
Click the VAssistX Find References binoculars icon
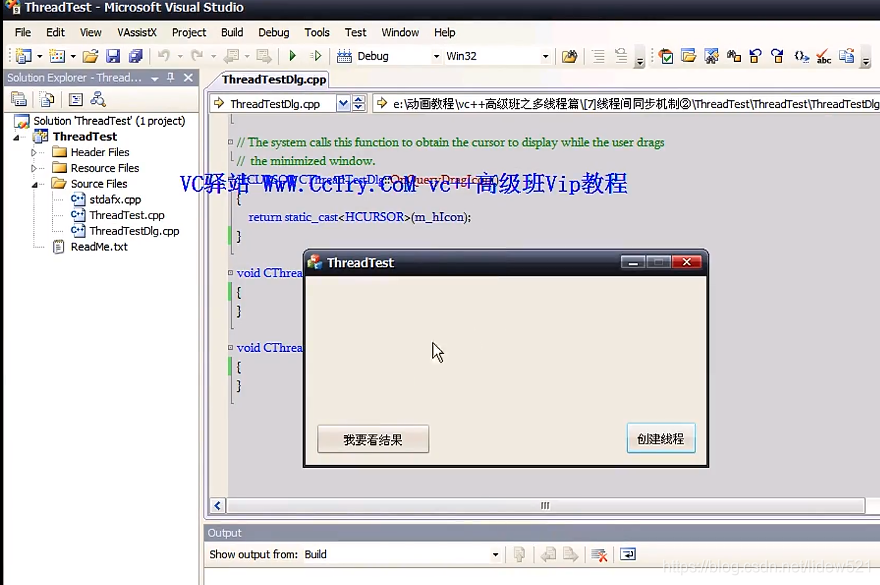[x=734, y=56]
